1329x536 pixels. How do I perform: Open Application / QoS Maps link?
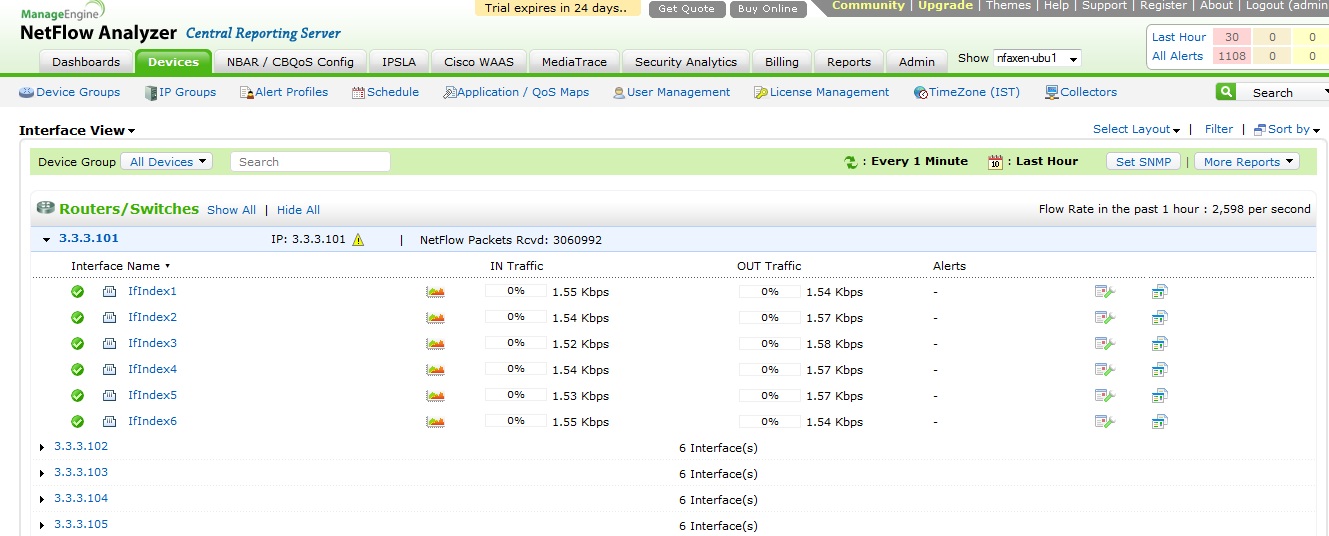516,92
